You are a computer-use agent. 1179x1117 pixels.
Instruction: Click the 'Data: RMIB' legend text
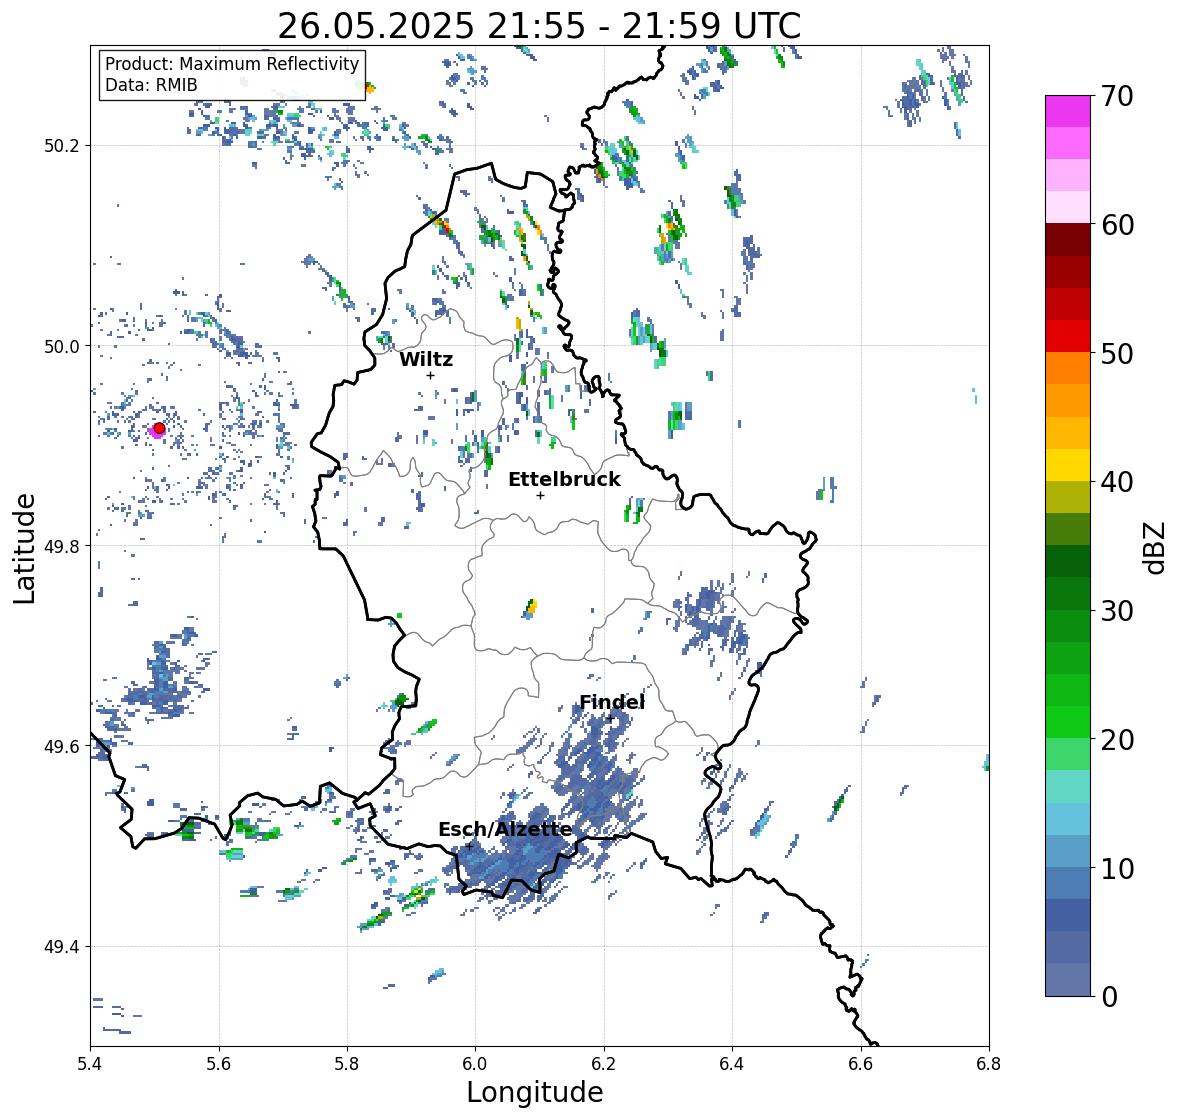click(151, 85)
